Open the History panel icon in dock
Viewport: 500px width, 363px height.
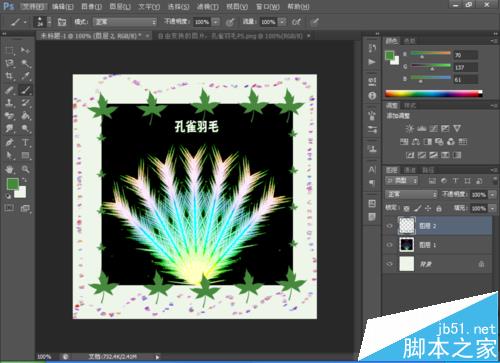point(372,48)
